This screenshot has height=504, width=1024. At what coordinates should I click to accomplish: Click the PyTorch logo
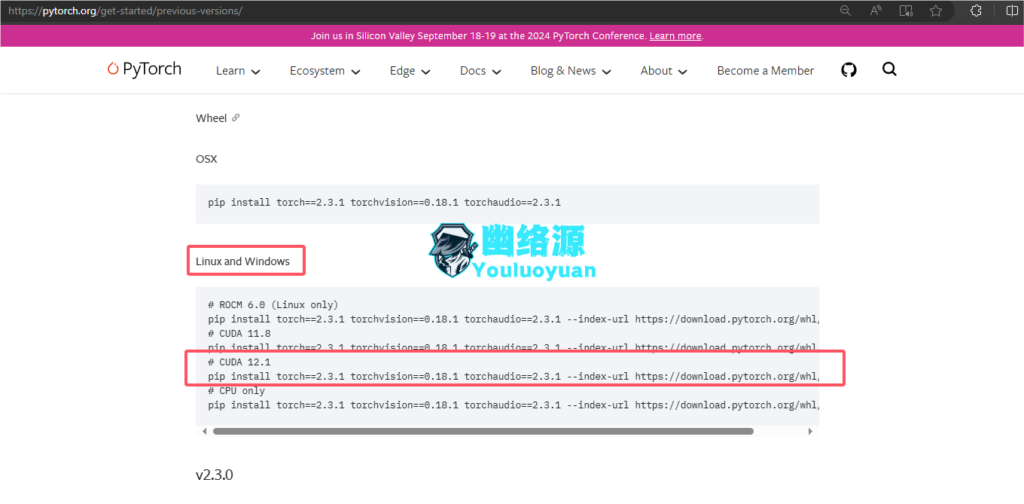point(144,69)
